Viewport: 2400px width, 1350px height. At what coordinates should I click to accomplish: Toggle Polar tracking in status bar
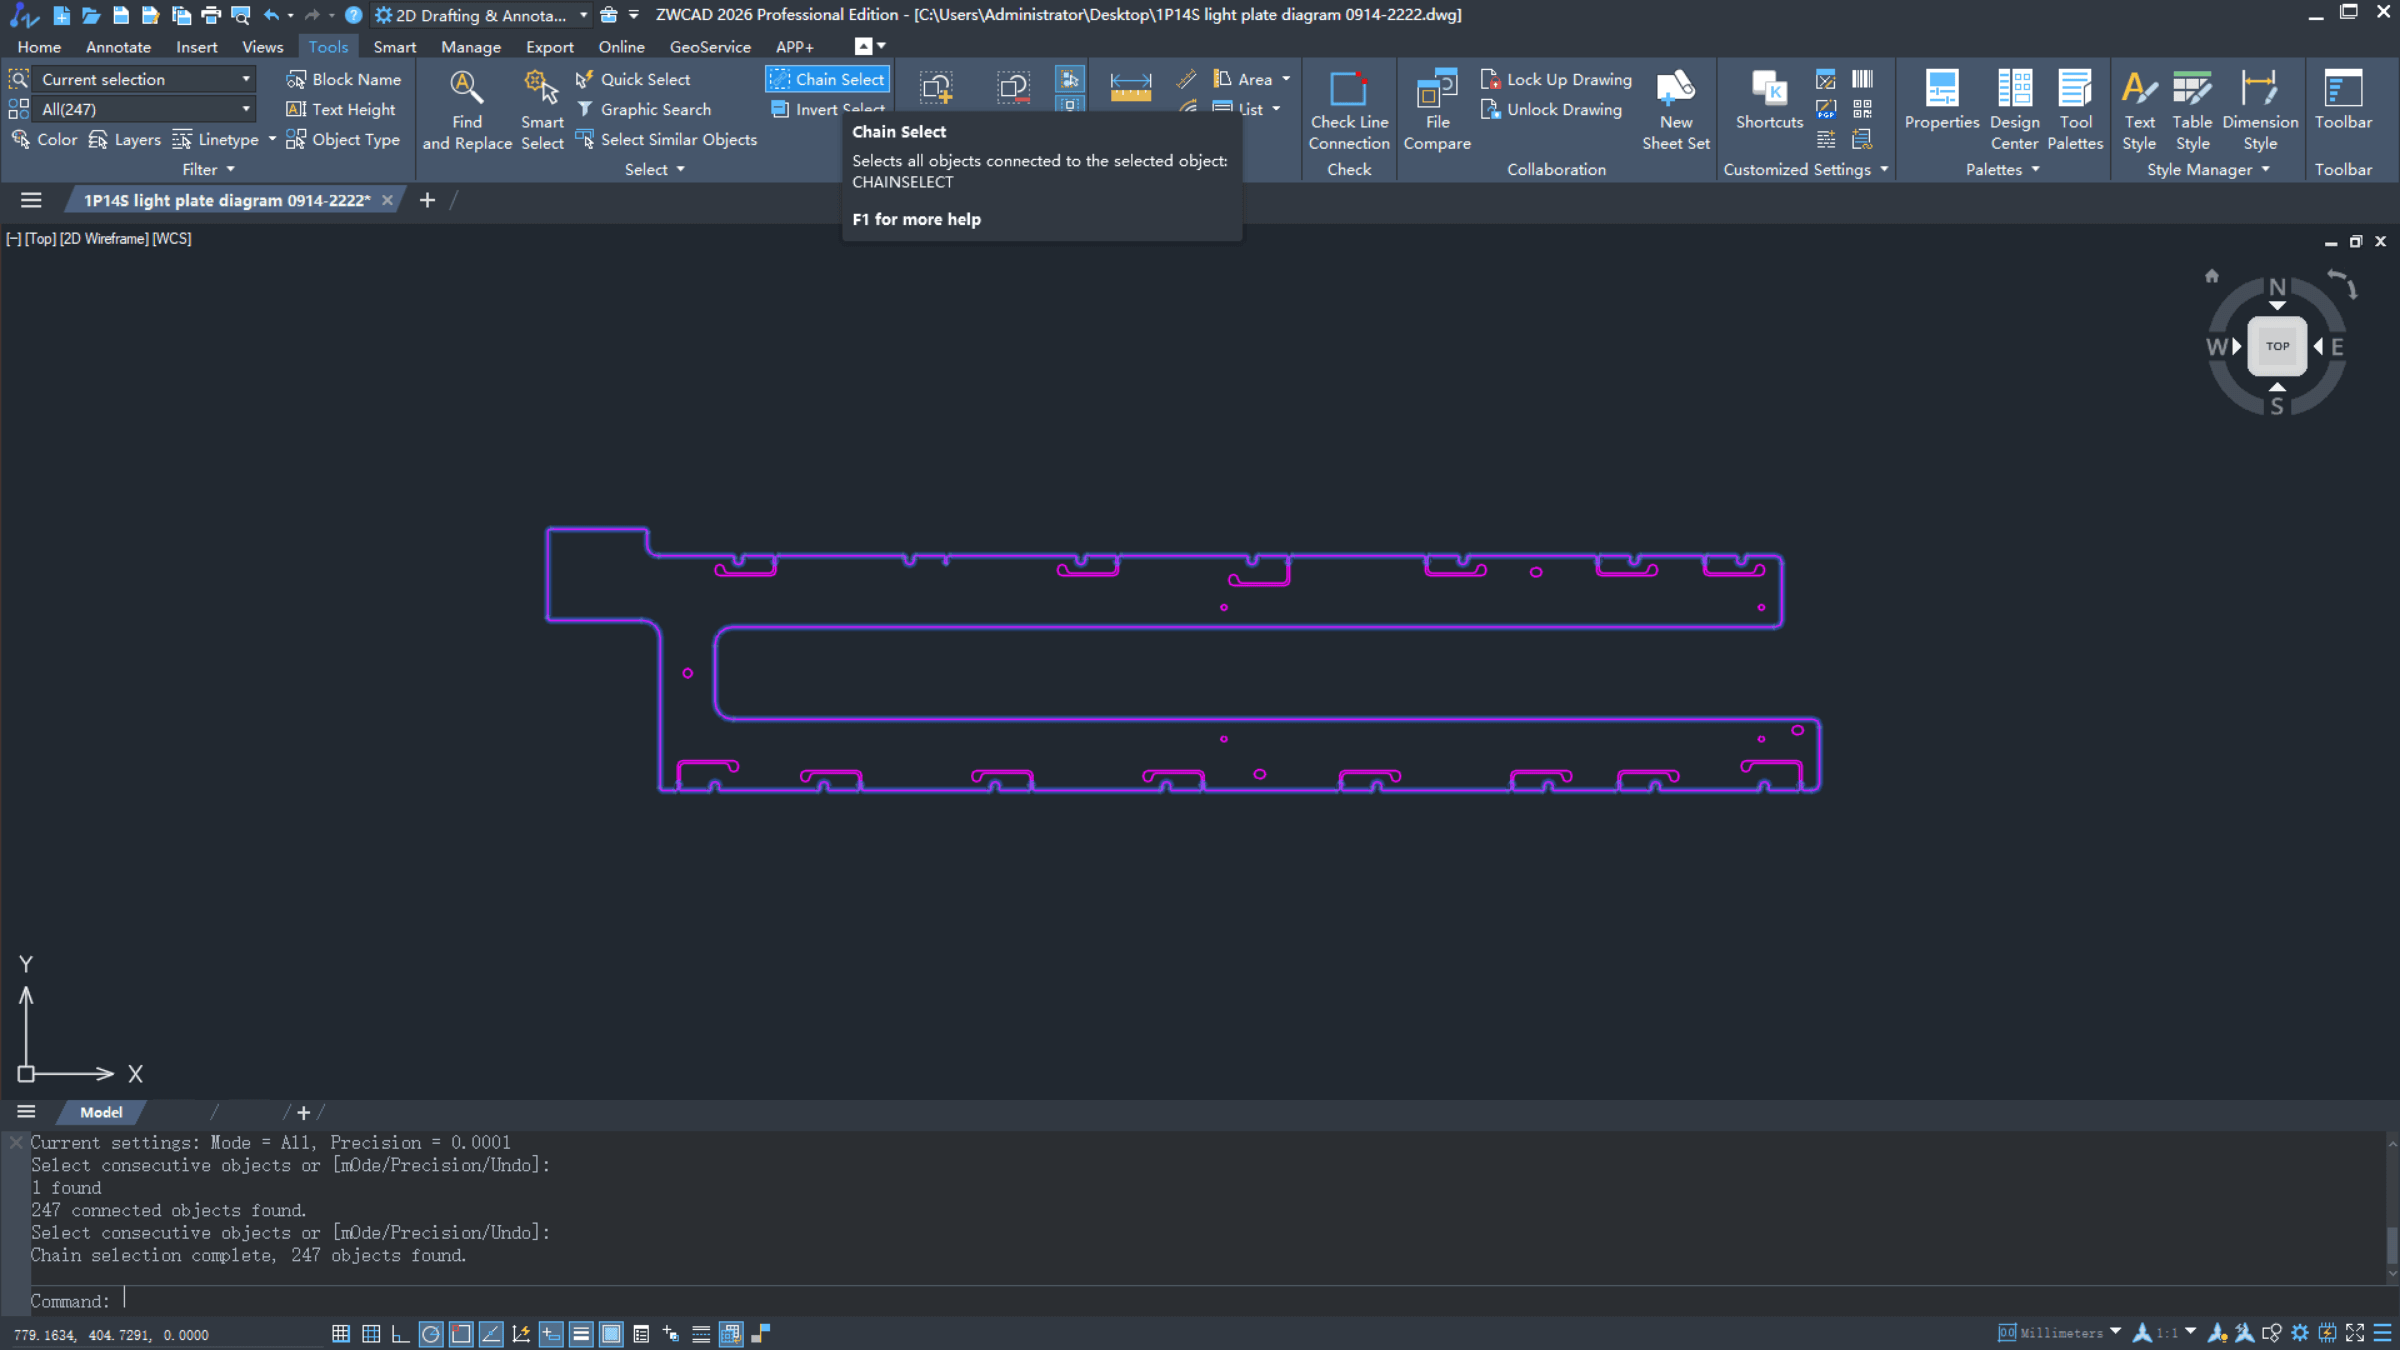coord(431,1333)
